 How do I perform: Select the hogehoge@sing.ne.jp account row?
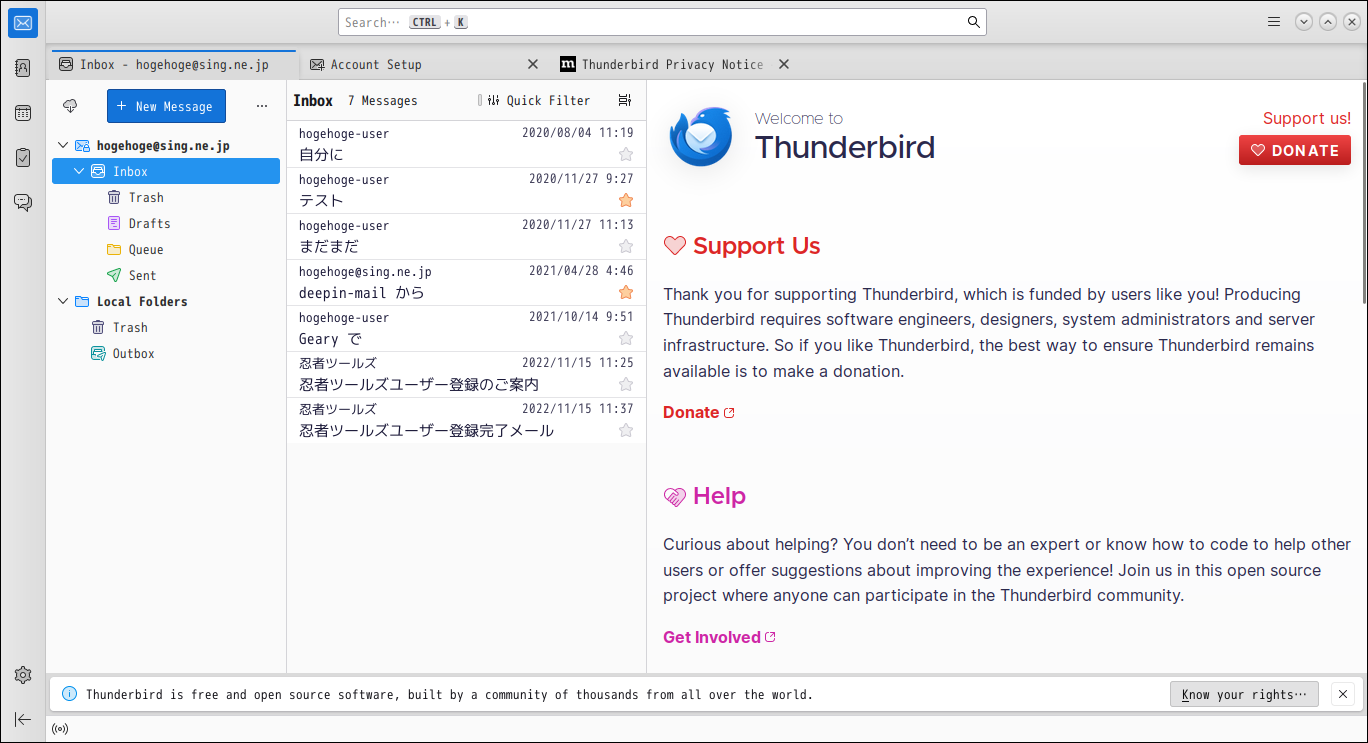(x=166, y=146)
